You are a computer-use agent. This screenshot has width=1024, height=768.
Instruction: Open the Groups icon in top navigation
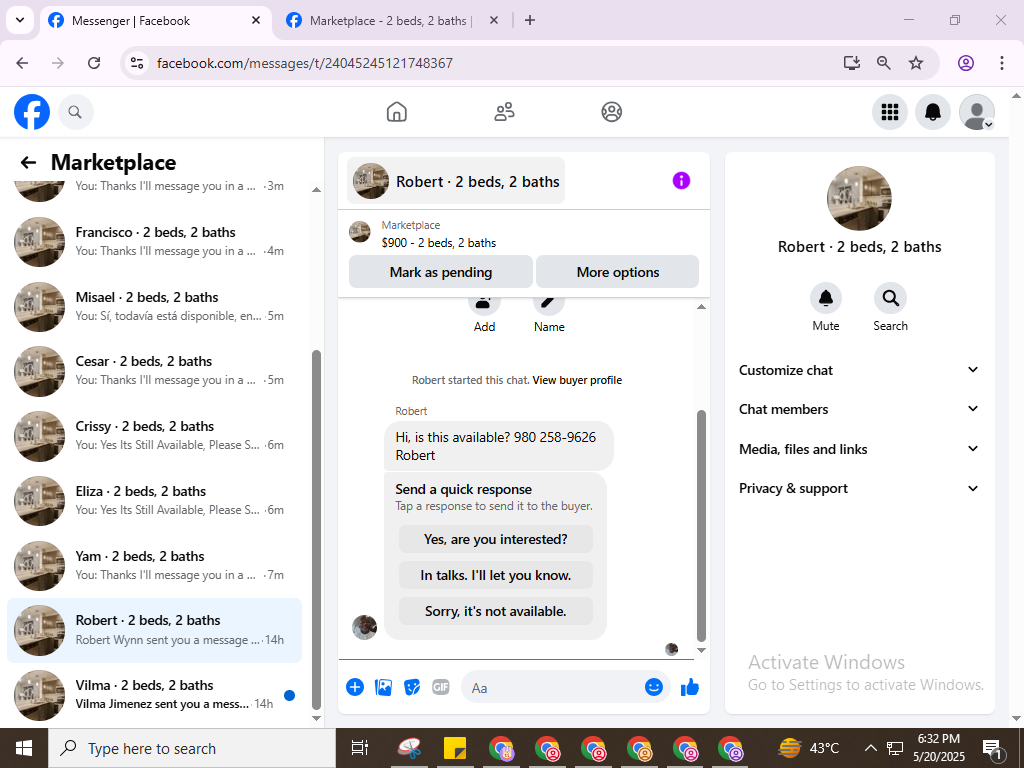[611, 112]
